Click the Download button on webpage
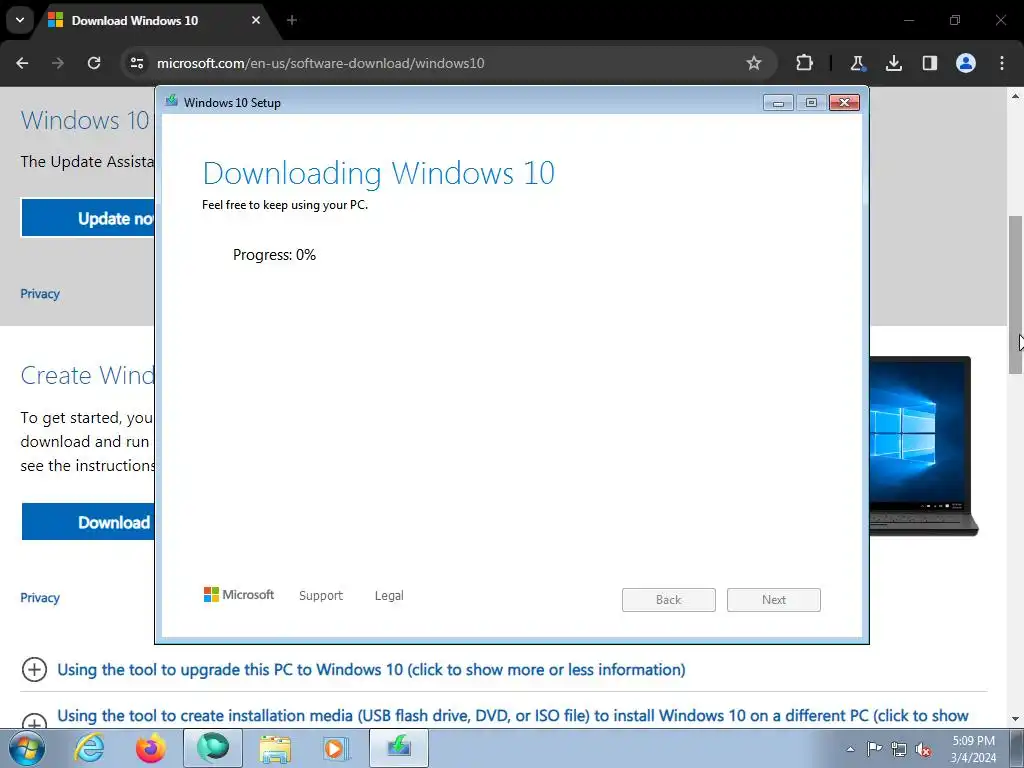 point(88,522)
